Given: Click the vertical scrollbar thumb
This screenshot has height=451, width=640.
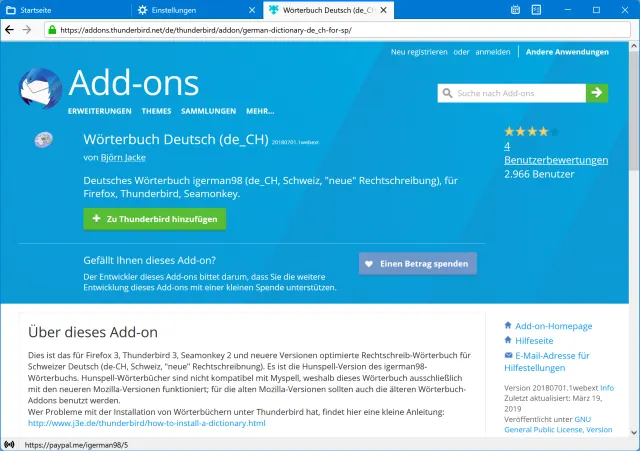Looking at the screenshot, I should tap(634, 110).
